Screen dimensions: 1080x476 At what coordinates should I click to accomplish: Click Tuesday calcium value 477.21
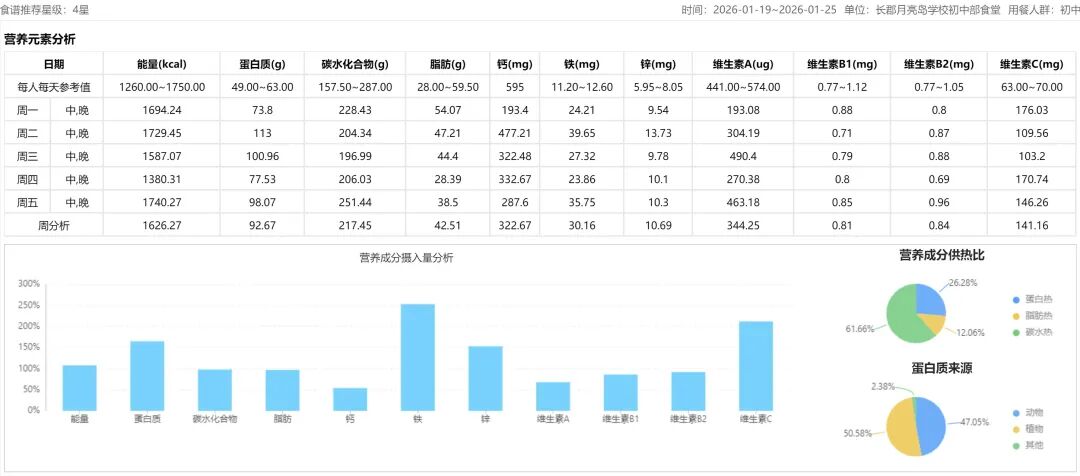point(514,133)
